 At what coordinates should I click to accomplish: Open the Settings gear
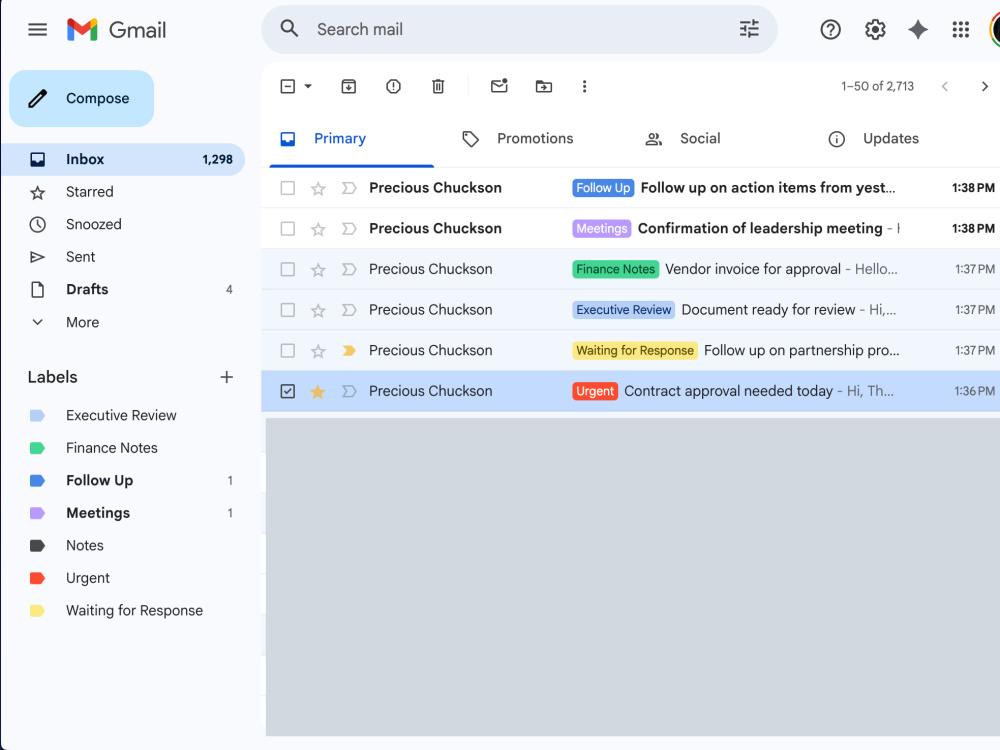point(875,29)
